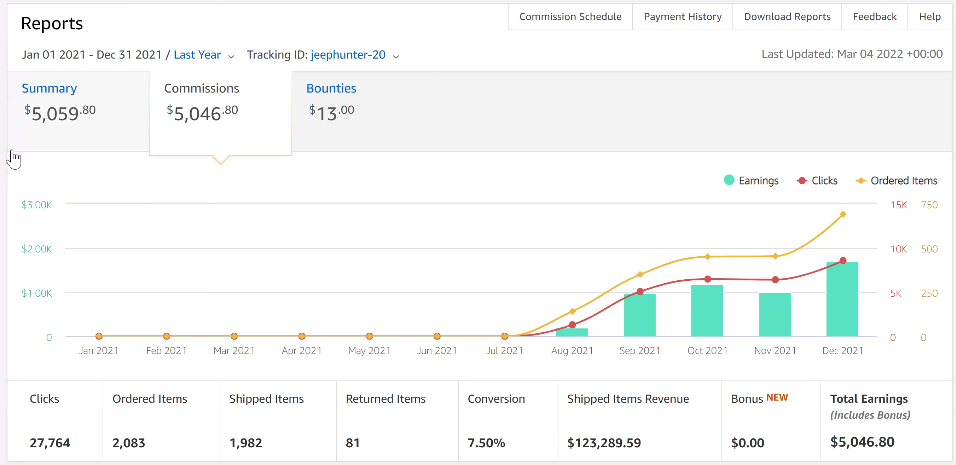Click the Last Updated Mar 04 2022 text
956x465 pixels.
click(852, 54)
